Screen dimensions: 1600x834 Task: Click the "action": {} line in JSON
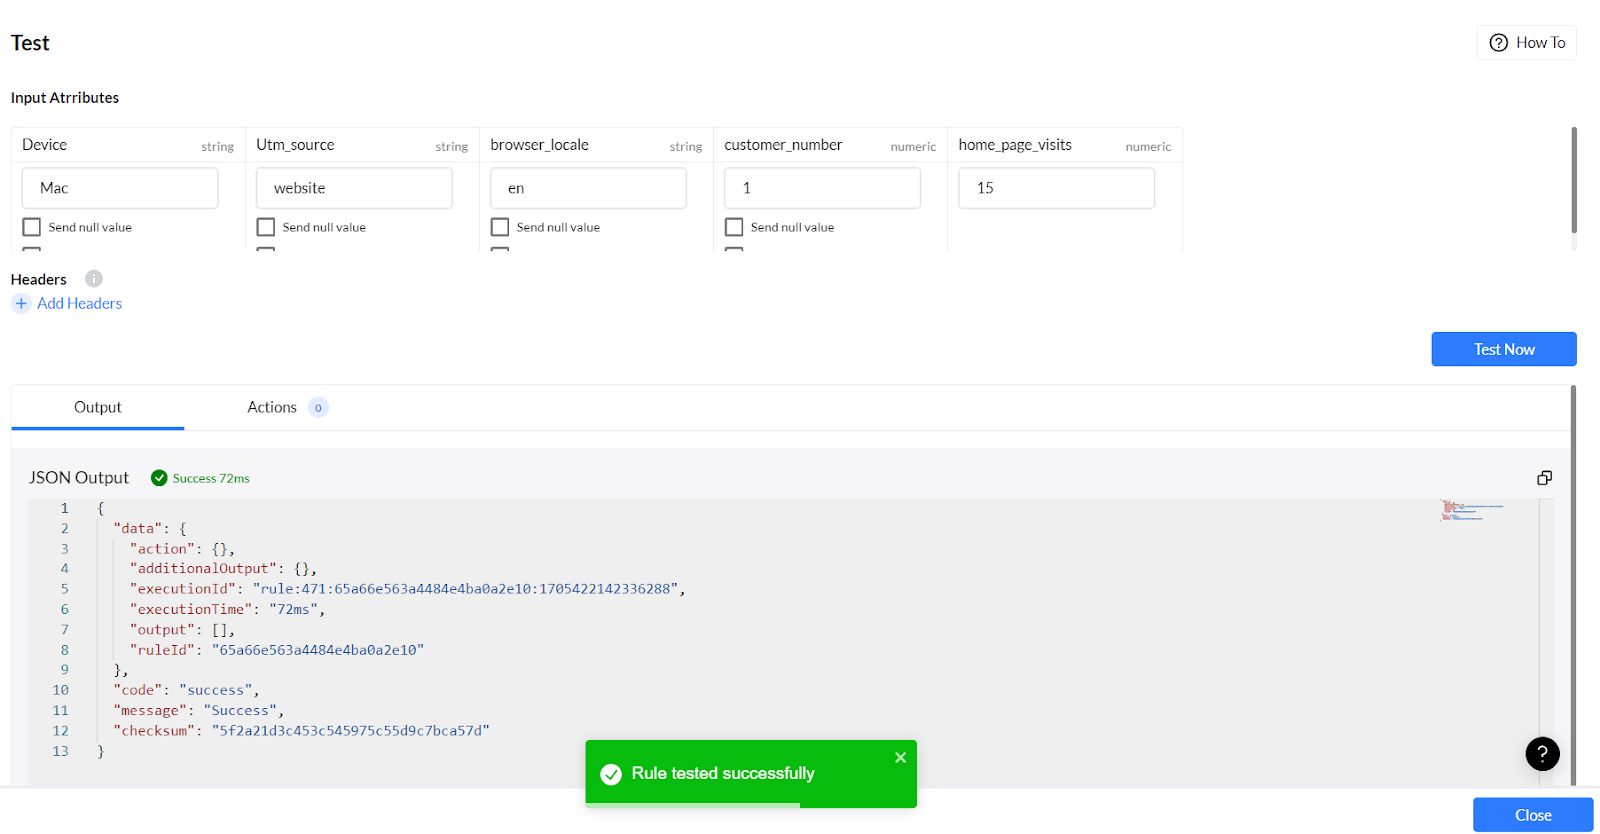tap(182, 549)
